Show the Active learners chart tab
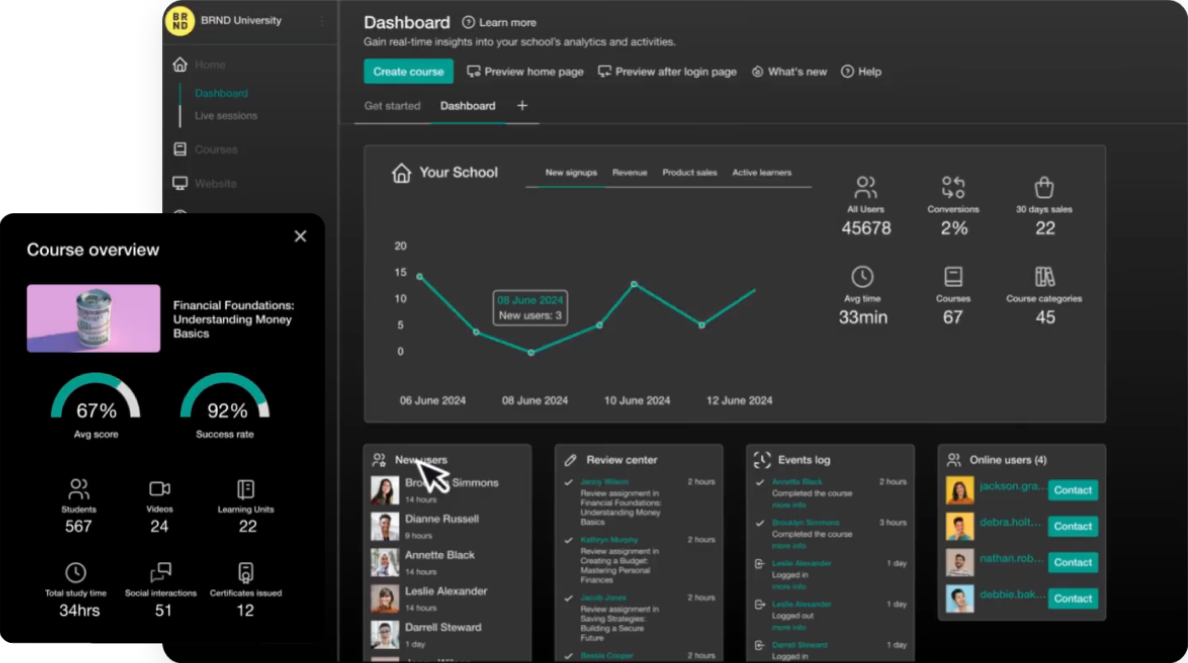 coord(761,173)
